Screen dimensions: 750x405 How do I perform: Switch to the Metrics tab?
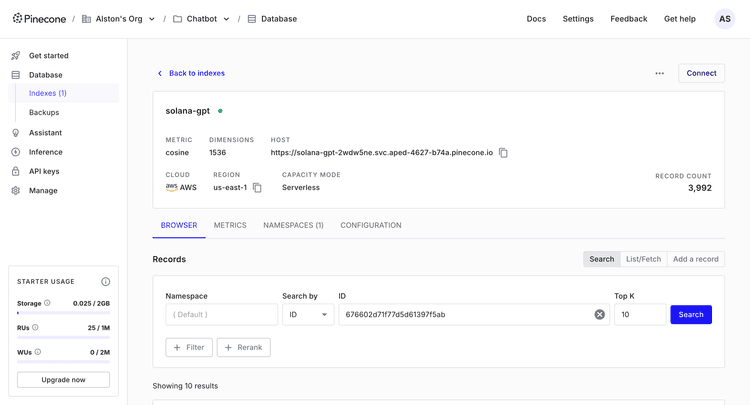click(230, 225)
